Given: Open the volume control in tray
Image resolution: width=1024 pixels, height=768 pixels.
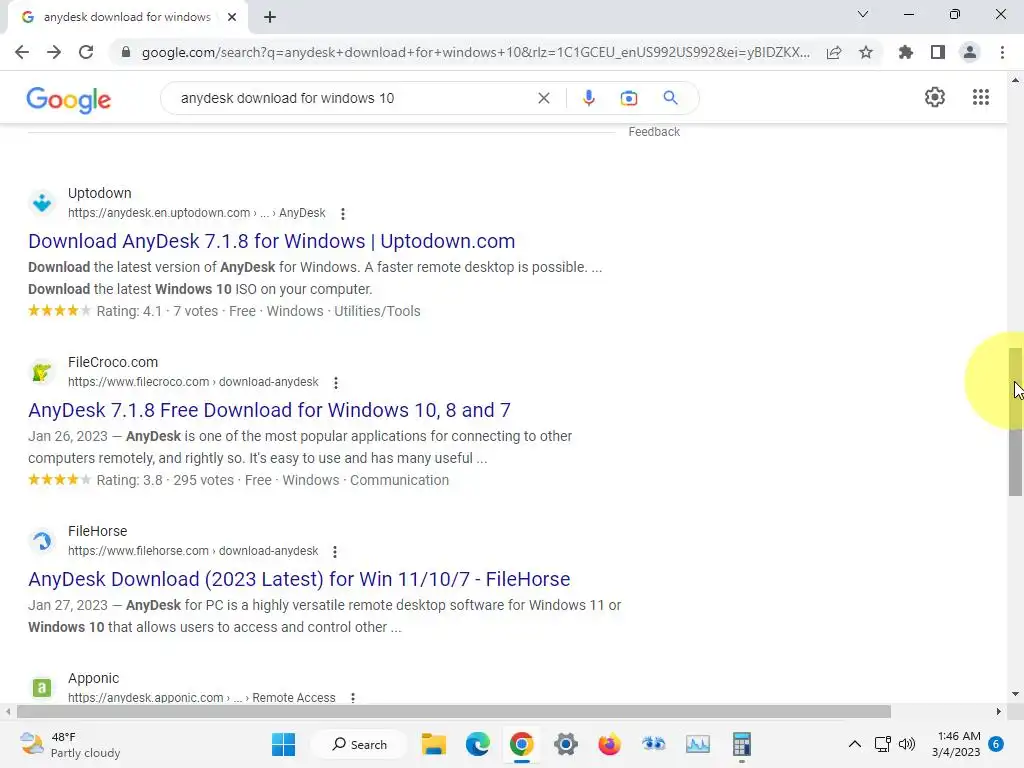Looking at the screenshot, I should tap(906, 744).
